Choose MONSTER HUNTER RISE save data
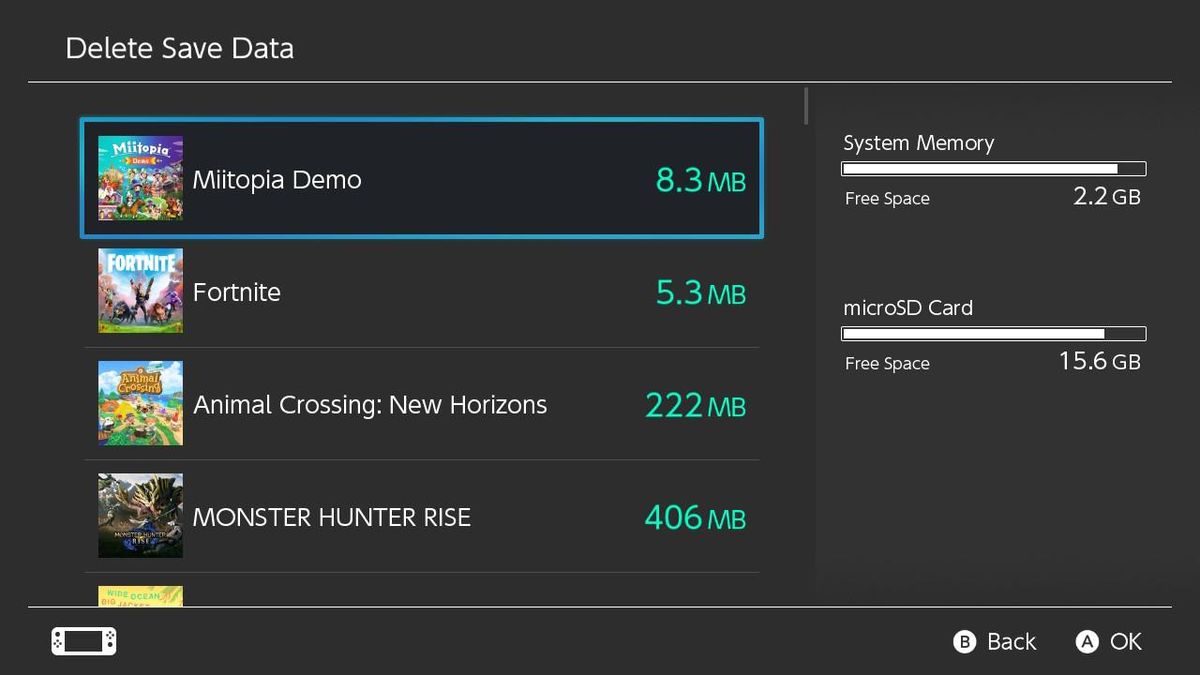The width and height of the screenshot is (1200, 675). [x=421, y=516]
